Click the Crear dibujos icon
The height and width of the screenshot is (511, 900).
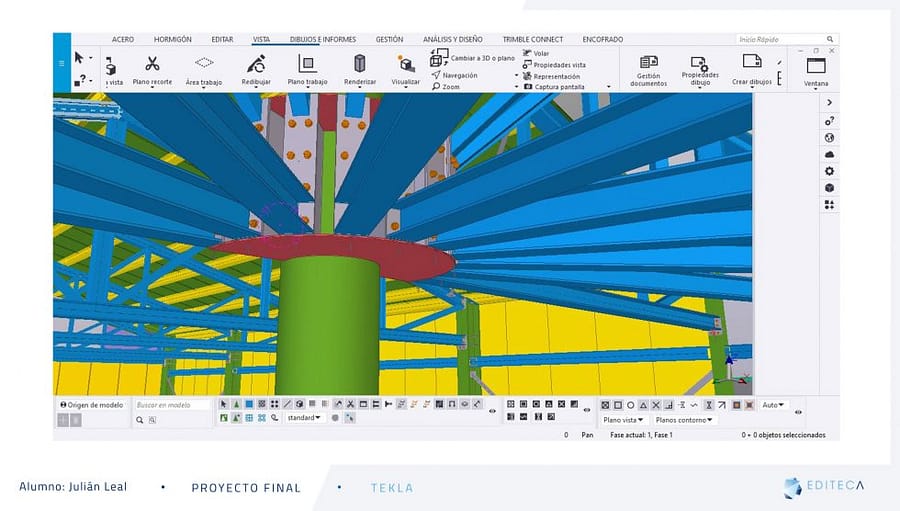click(752, 61)
